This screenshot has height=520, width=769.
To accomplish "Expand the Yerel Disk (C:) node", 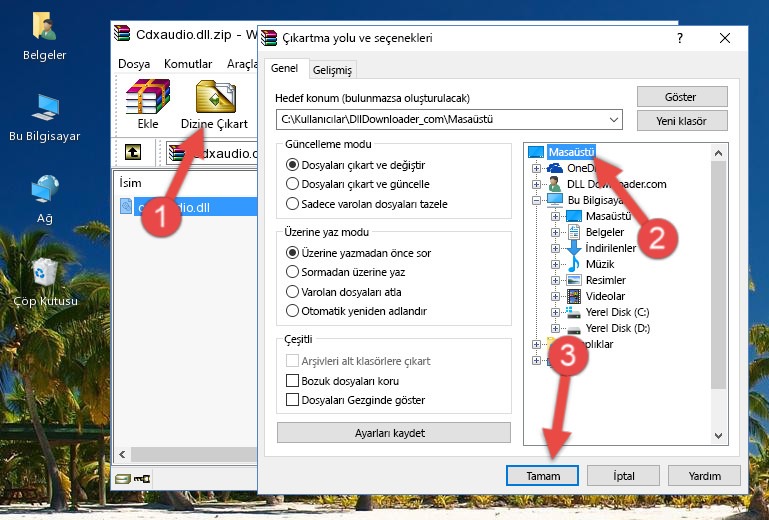I will coord(555,312).
